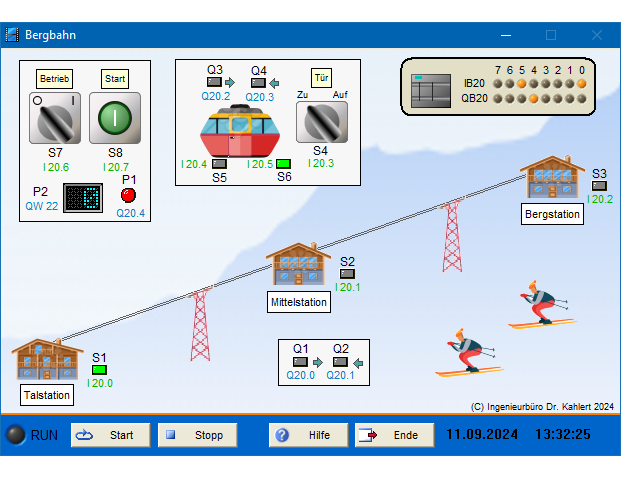Screen dimensions: 621x478
Task: Click the Talstation building
Action: (x=47, y=359)
